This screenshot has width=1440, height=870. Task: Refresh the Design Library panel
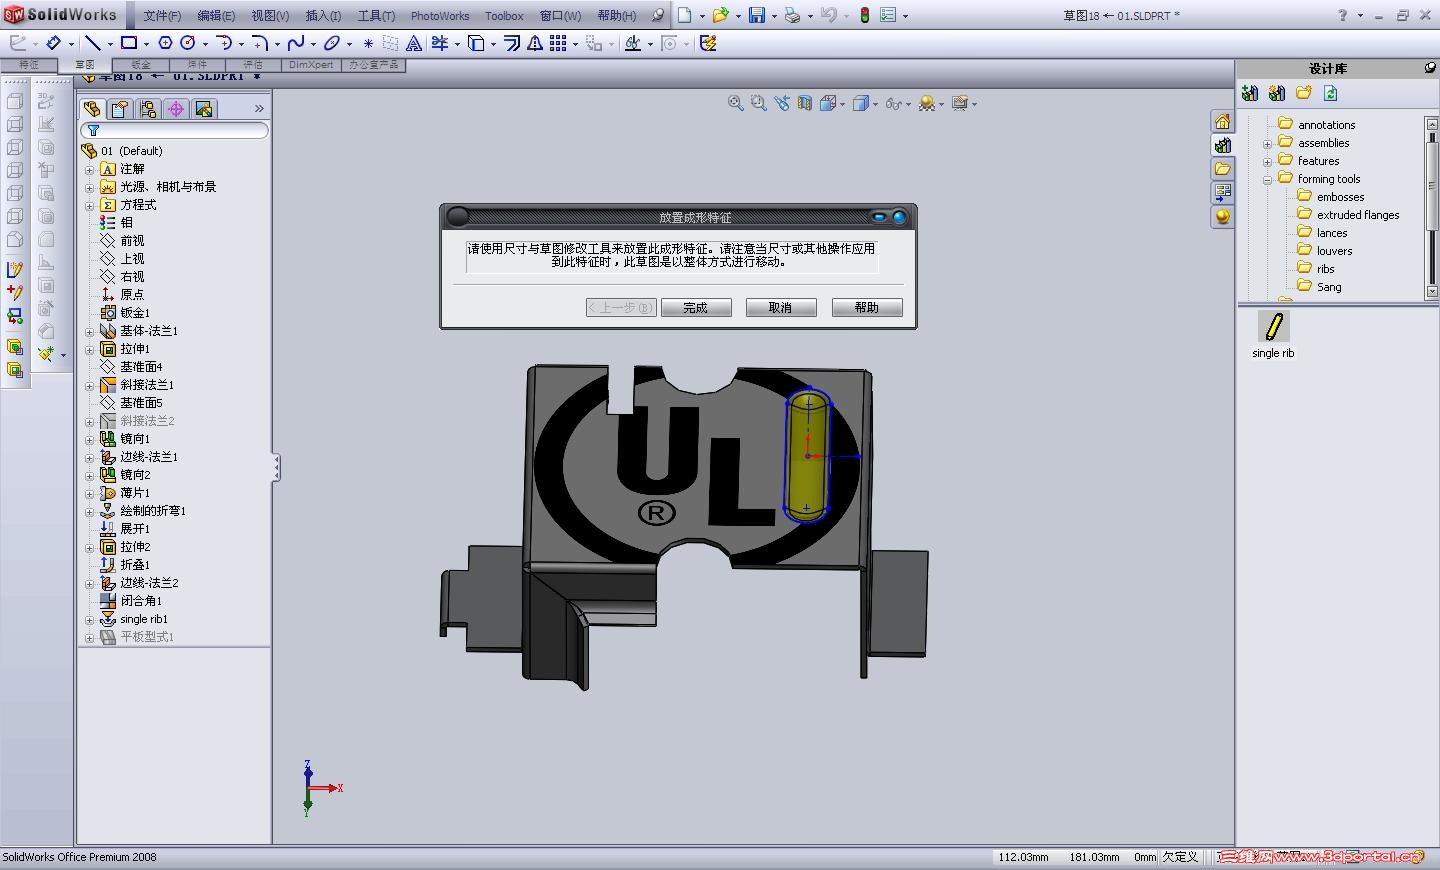[x=1331, y=93]
